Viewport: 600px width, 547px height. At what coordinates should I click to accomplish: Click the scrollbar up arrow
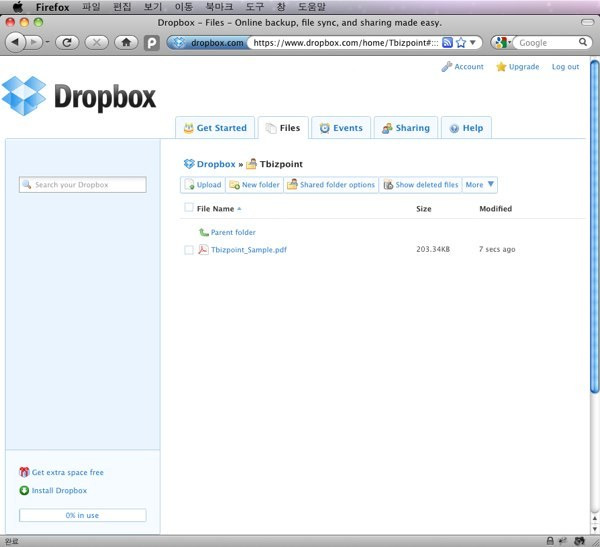595,519
